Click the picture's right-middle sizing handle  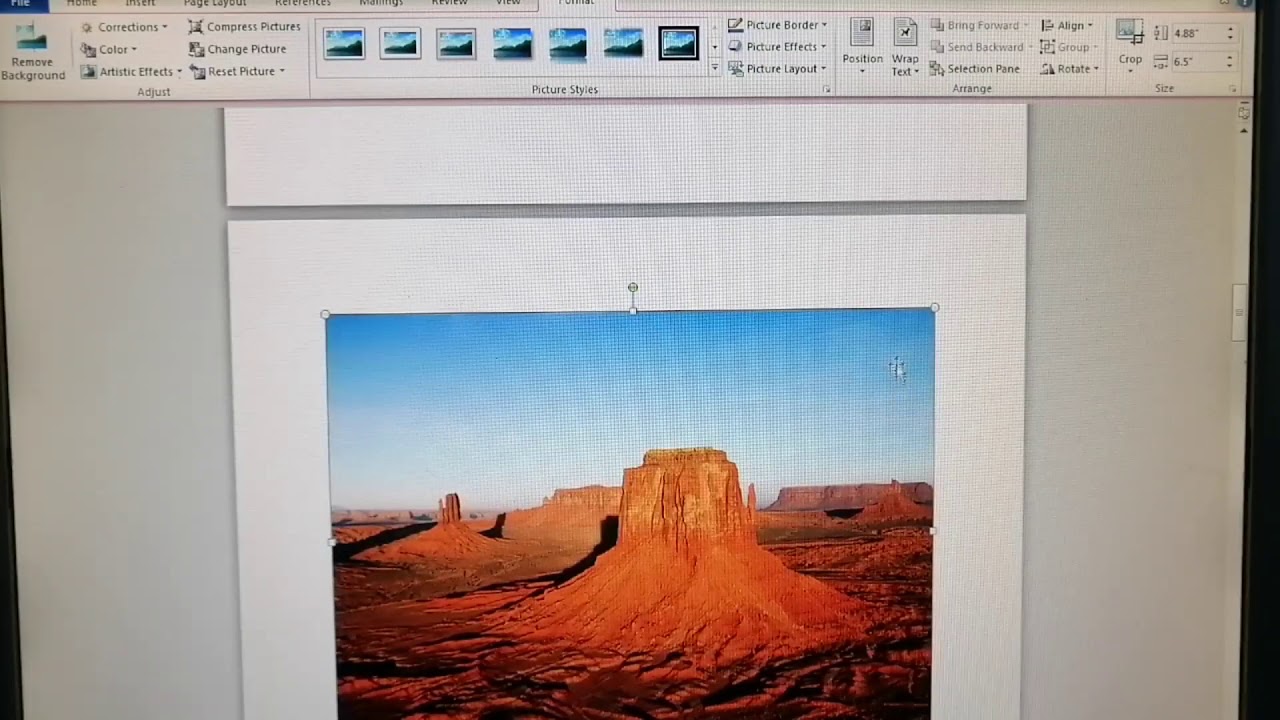[932, 531]
